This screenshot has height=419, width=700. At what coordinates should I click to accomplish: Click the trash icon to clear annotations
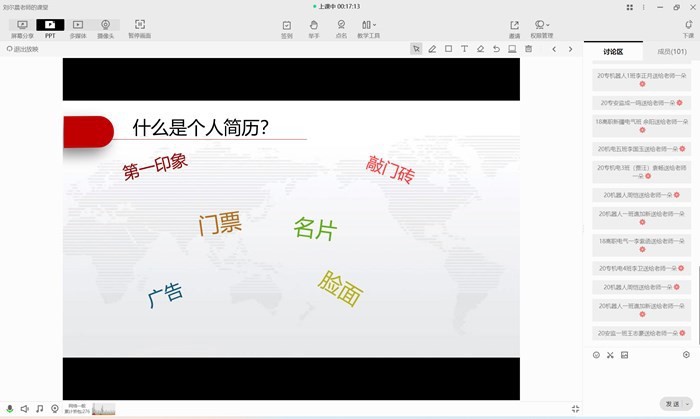[x=528, y=48]
